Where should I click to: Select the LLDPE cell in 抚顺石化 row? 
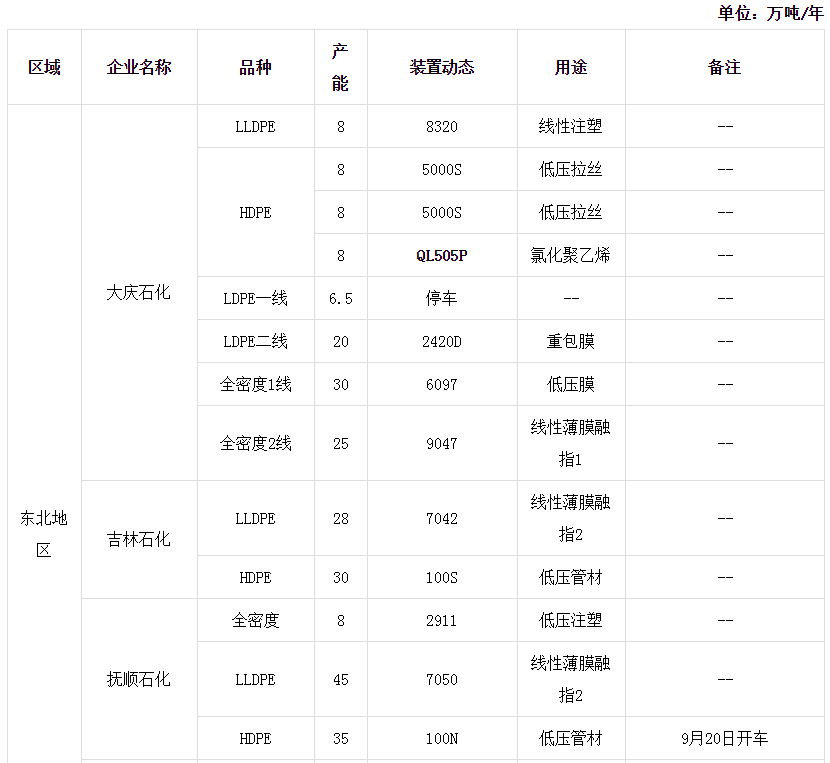point(256,679)
